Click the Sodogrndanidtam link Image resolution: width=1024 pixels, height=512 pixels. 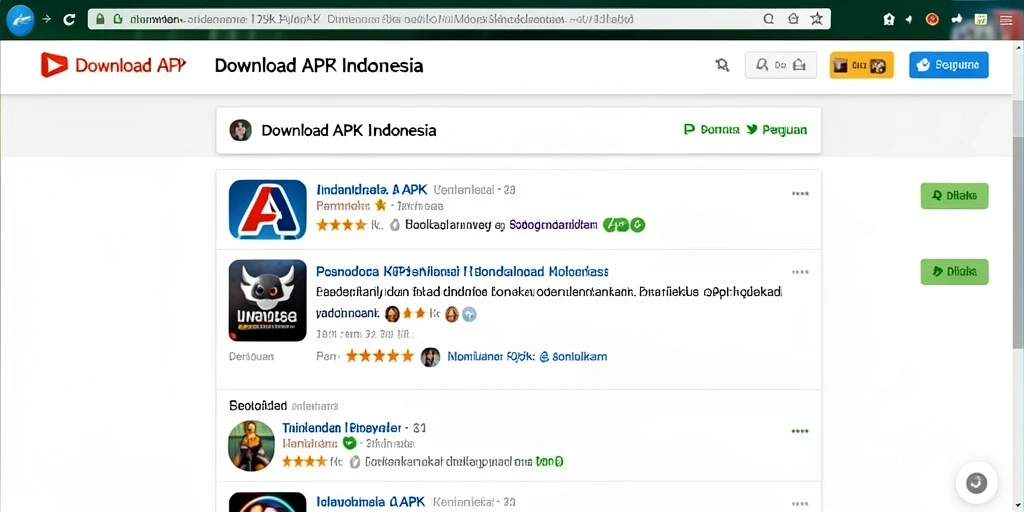coord(552,225)
